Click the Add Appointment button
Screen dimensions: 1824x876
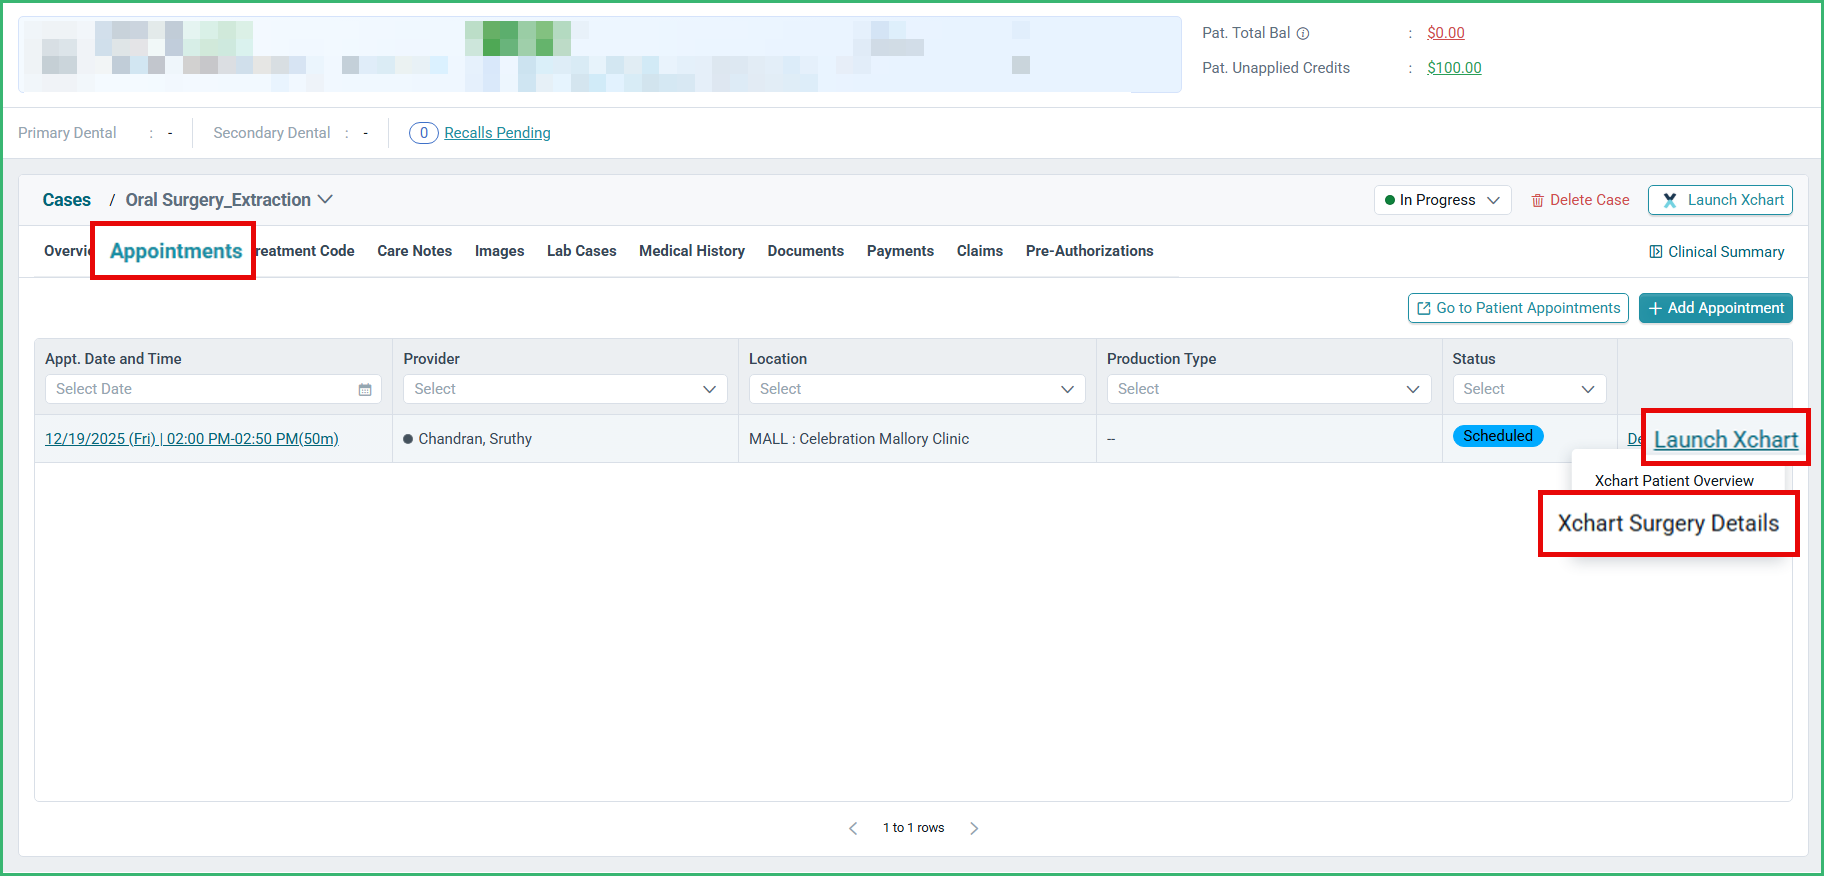tap(1716, 308)
